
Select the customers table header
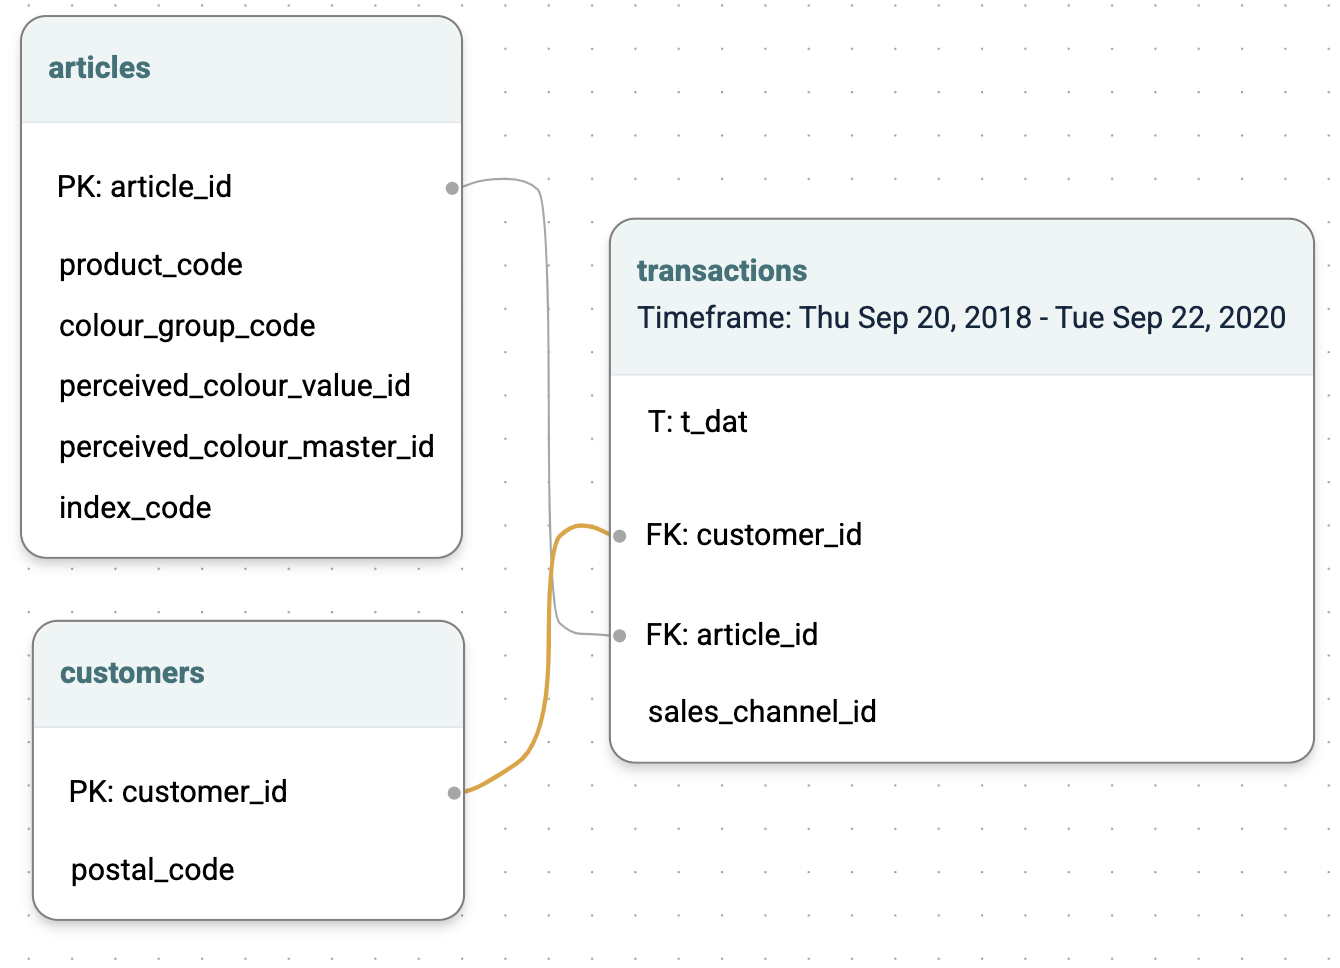click(x=249, y=674)
